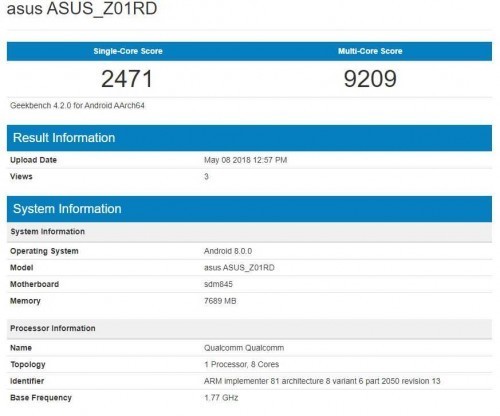This screenshot has width=500, height=416.
Task: Click the sdm845 motherboard value
Action: [x=218, y=284]
